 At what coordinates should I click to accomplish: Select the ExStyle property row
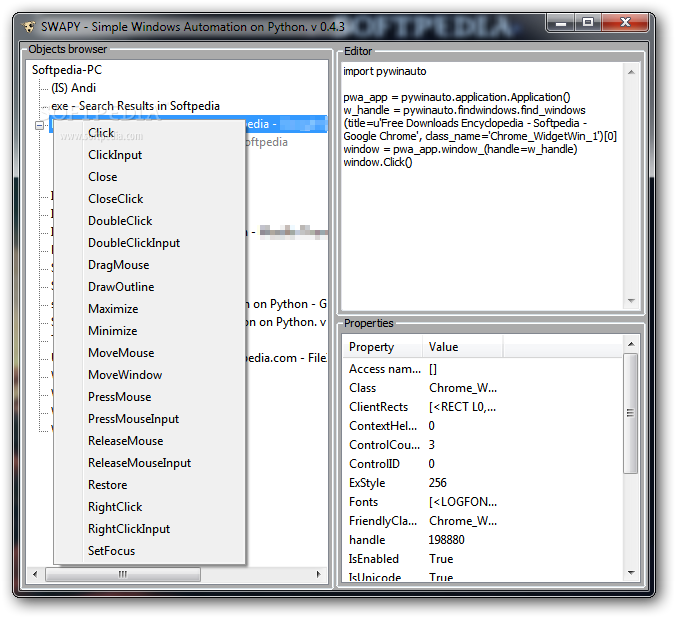pos(483,483)
